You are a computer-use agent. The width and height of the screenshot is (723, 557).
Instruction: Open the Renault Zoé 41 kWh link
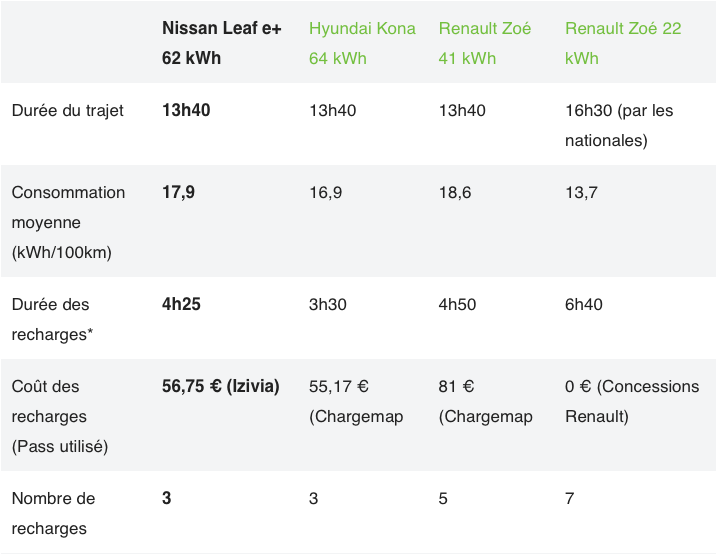point(485,43)
